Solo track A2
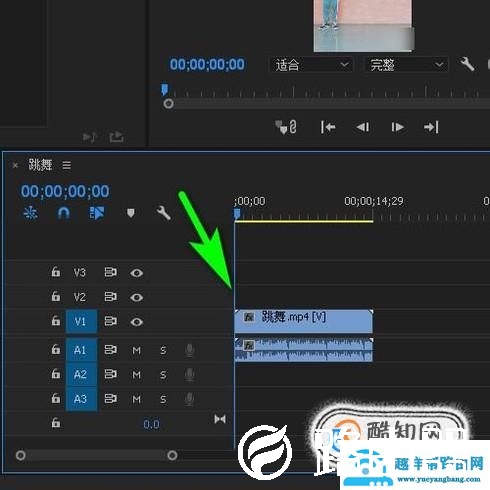490x490 pixels. pos(163,375)
